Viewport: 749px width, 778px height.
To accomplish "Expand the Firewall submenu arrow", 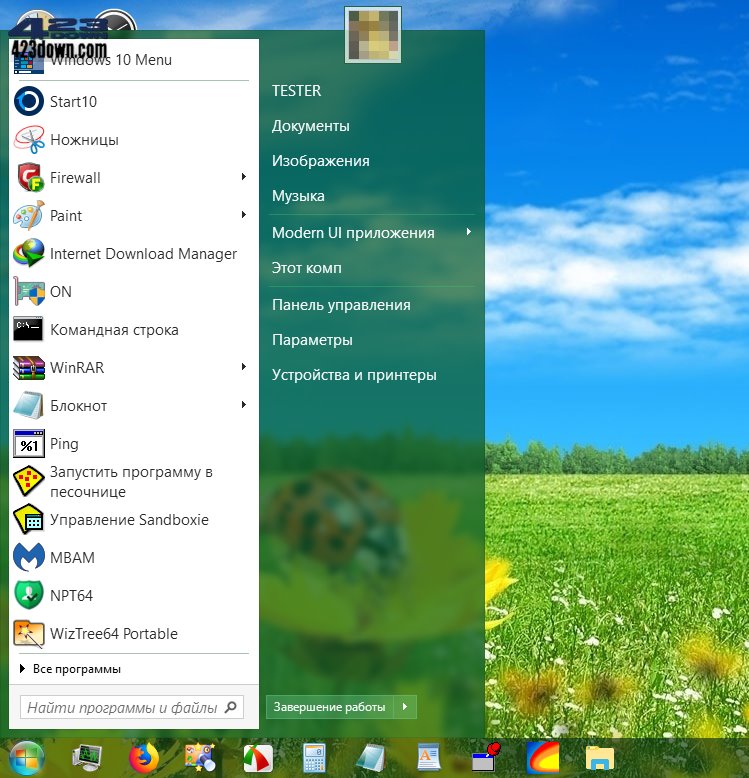I will point(243,177).
